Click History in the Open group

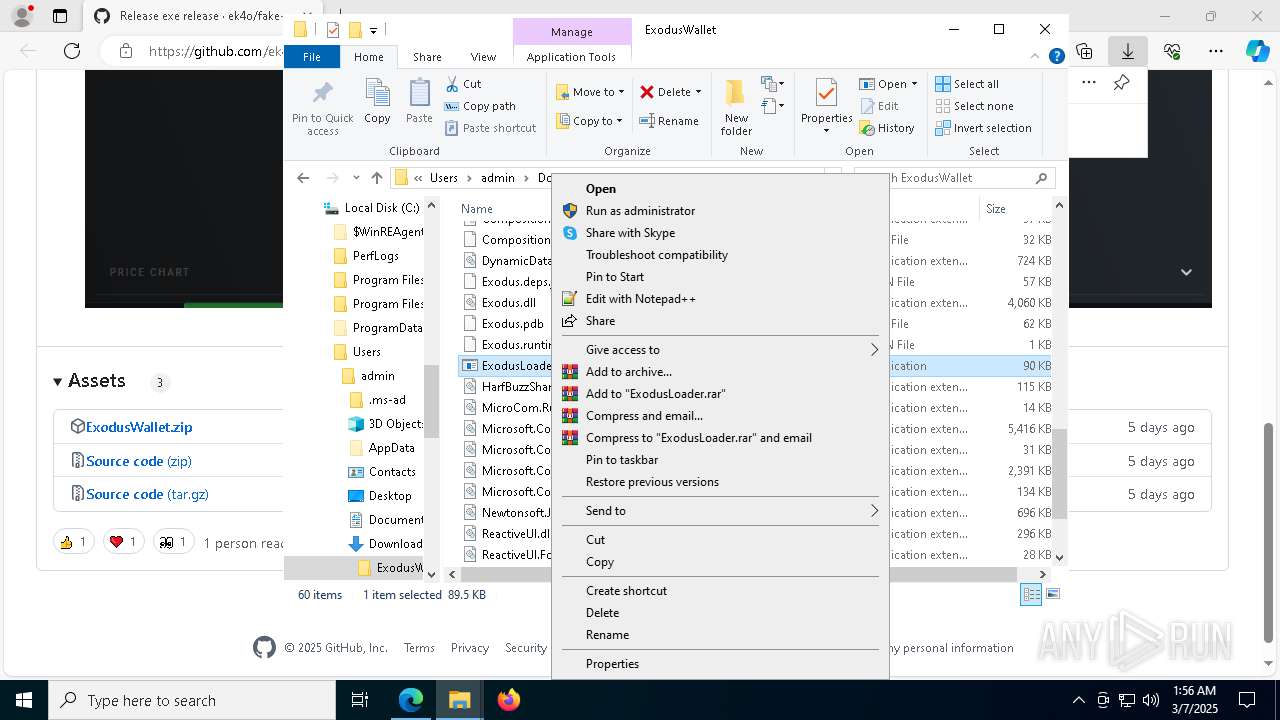[x=886, y=128]
